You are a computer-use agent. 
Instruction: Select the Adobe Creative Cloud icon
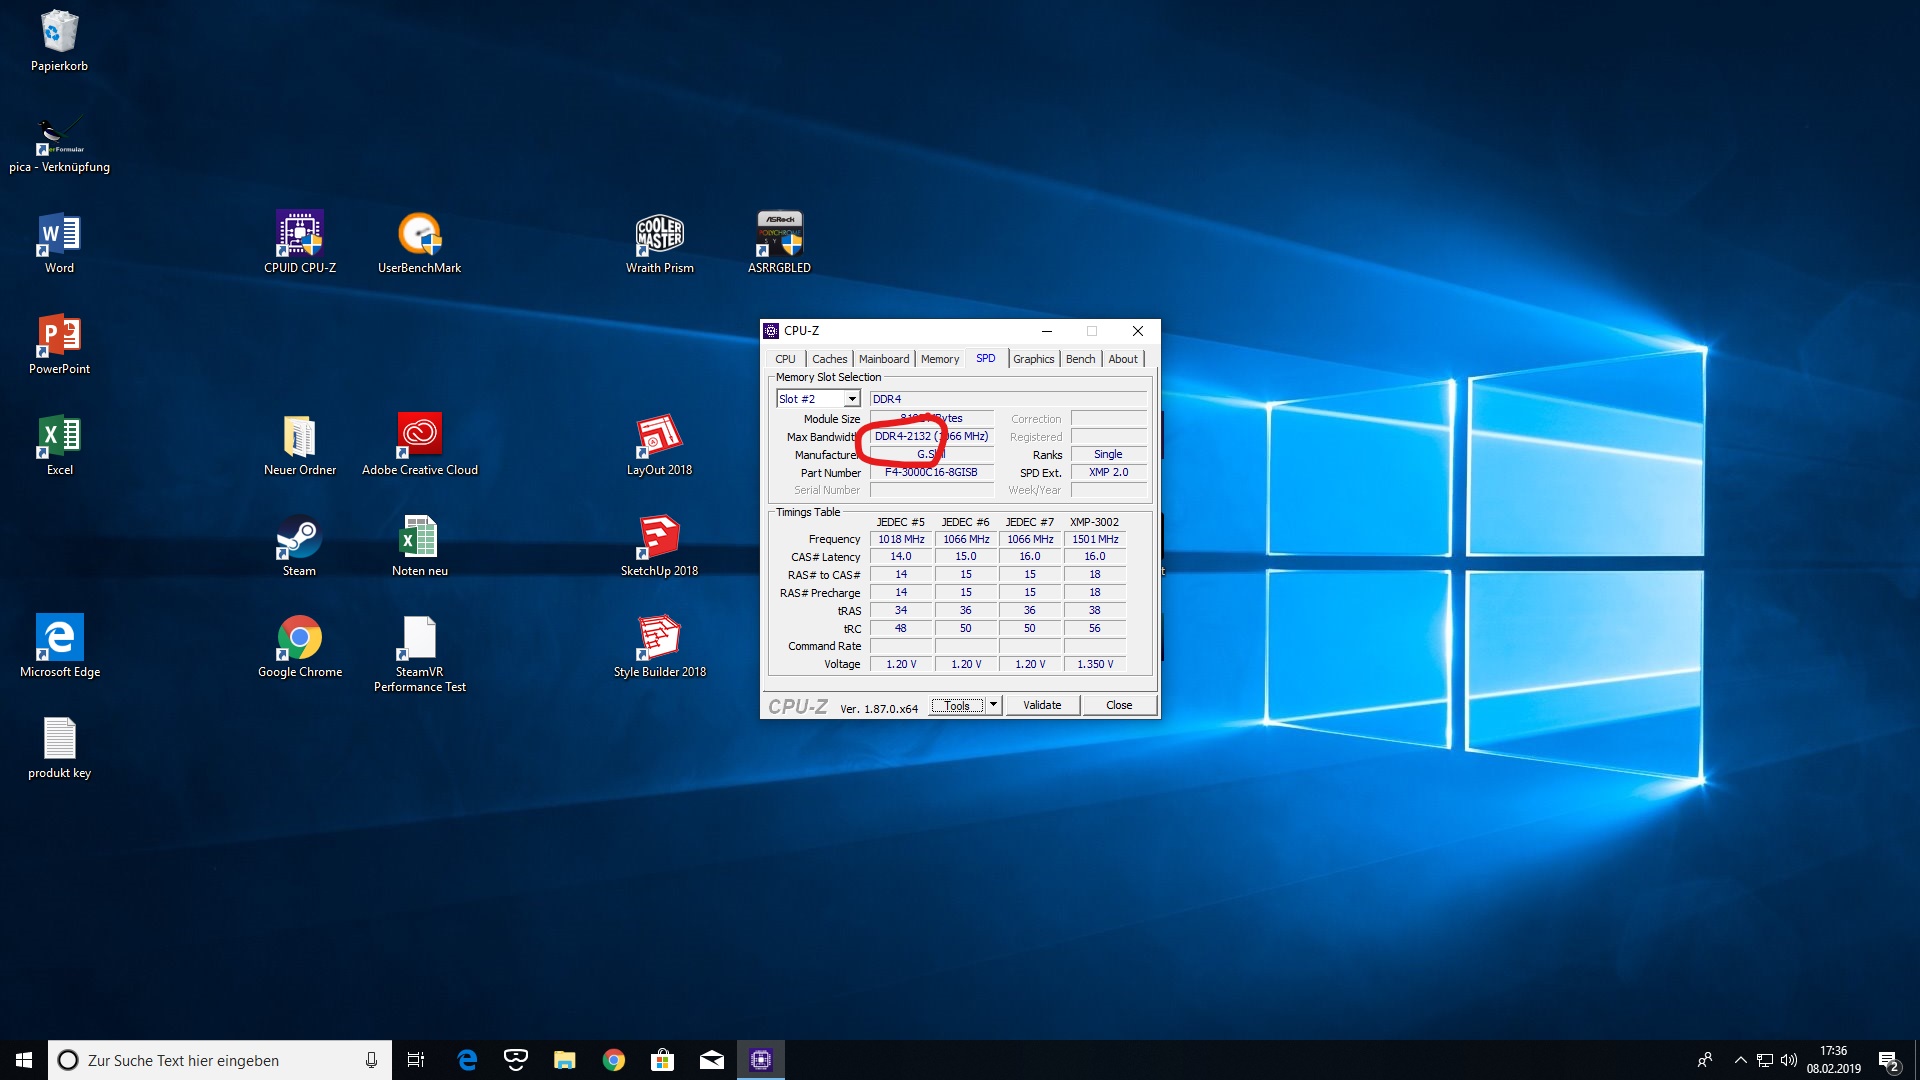(419, 445)
